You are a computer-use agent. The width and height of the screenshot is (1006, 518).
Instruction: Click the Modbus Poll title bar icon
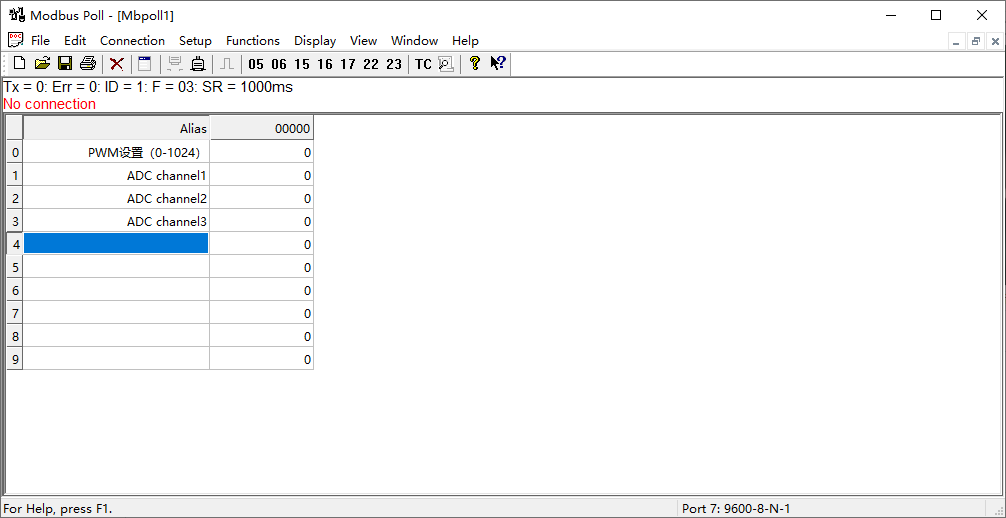17,15
